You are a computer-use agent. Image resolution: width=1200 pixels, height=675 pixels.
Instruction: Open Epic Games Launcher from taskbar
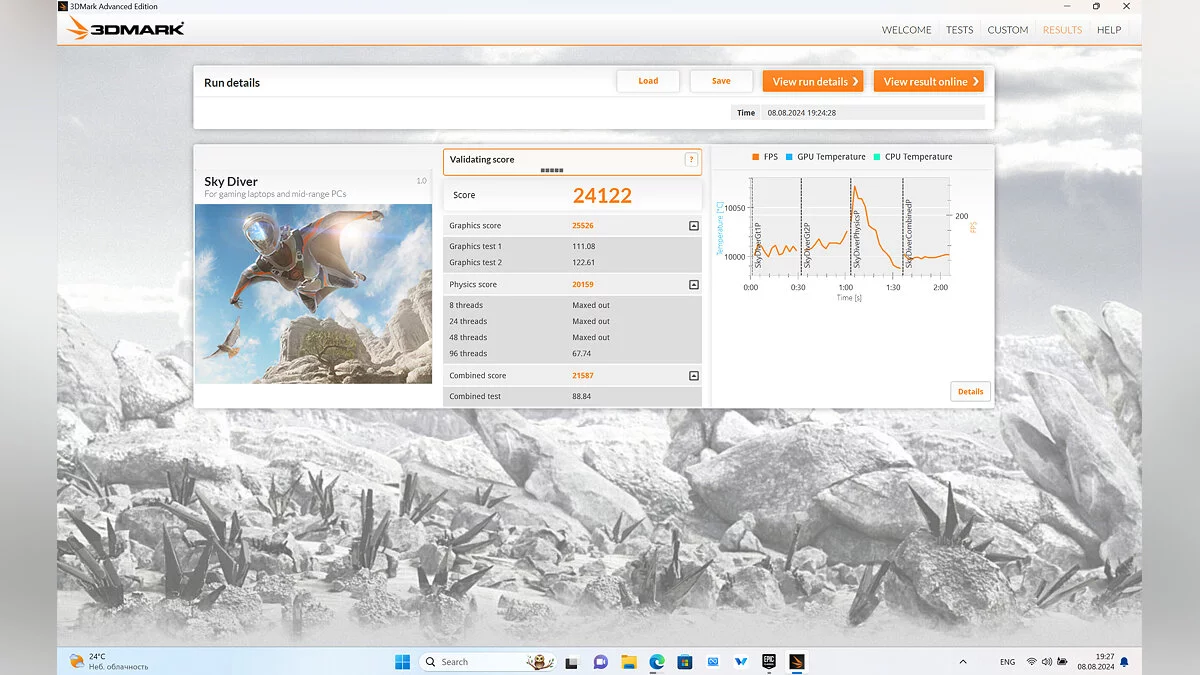click(769, 662)
